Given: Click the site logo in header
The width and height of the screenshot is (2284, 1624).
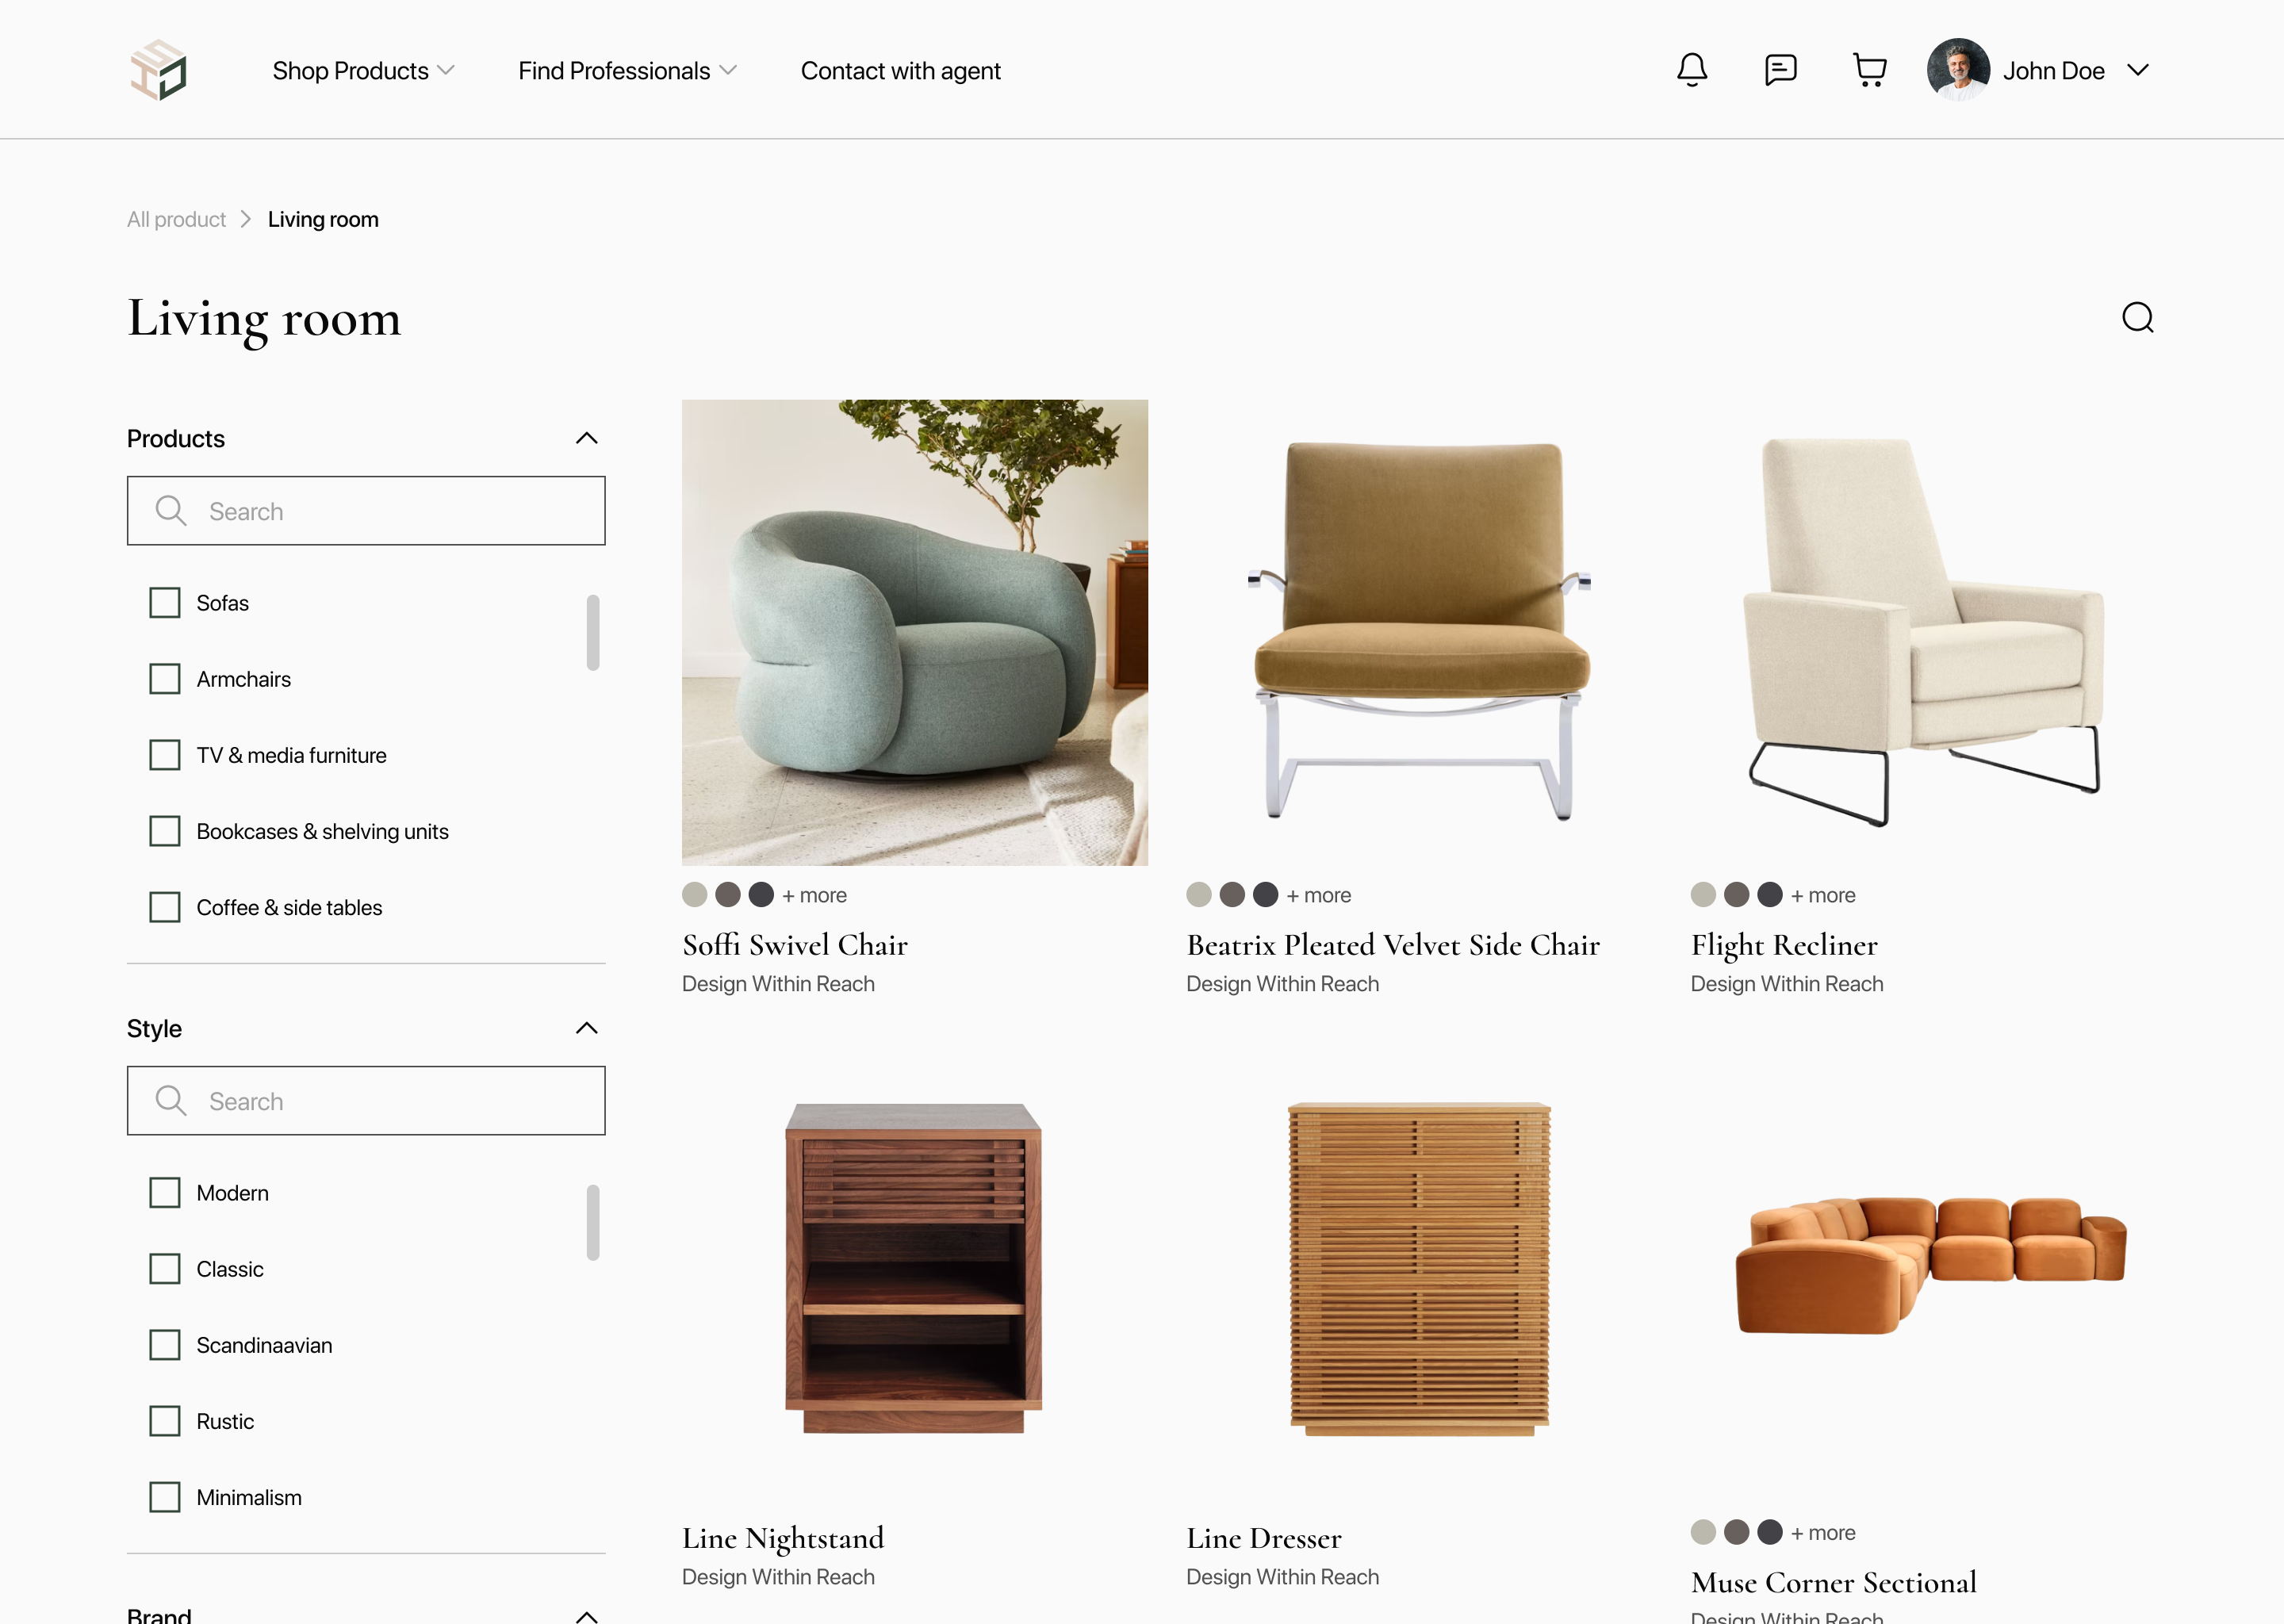Looking at the screenshot, I should point(159,70).
